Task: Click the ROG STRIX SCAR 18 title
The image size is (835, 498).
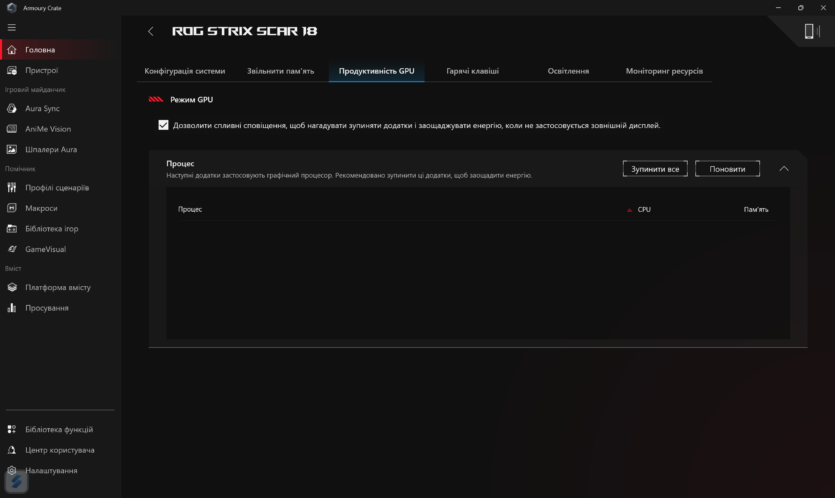Action: coord(244,31)
